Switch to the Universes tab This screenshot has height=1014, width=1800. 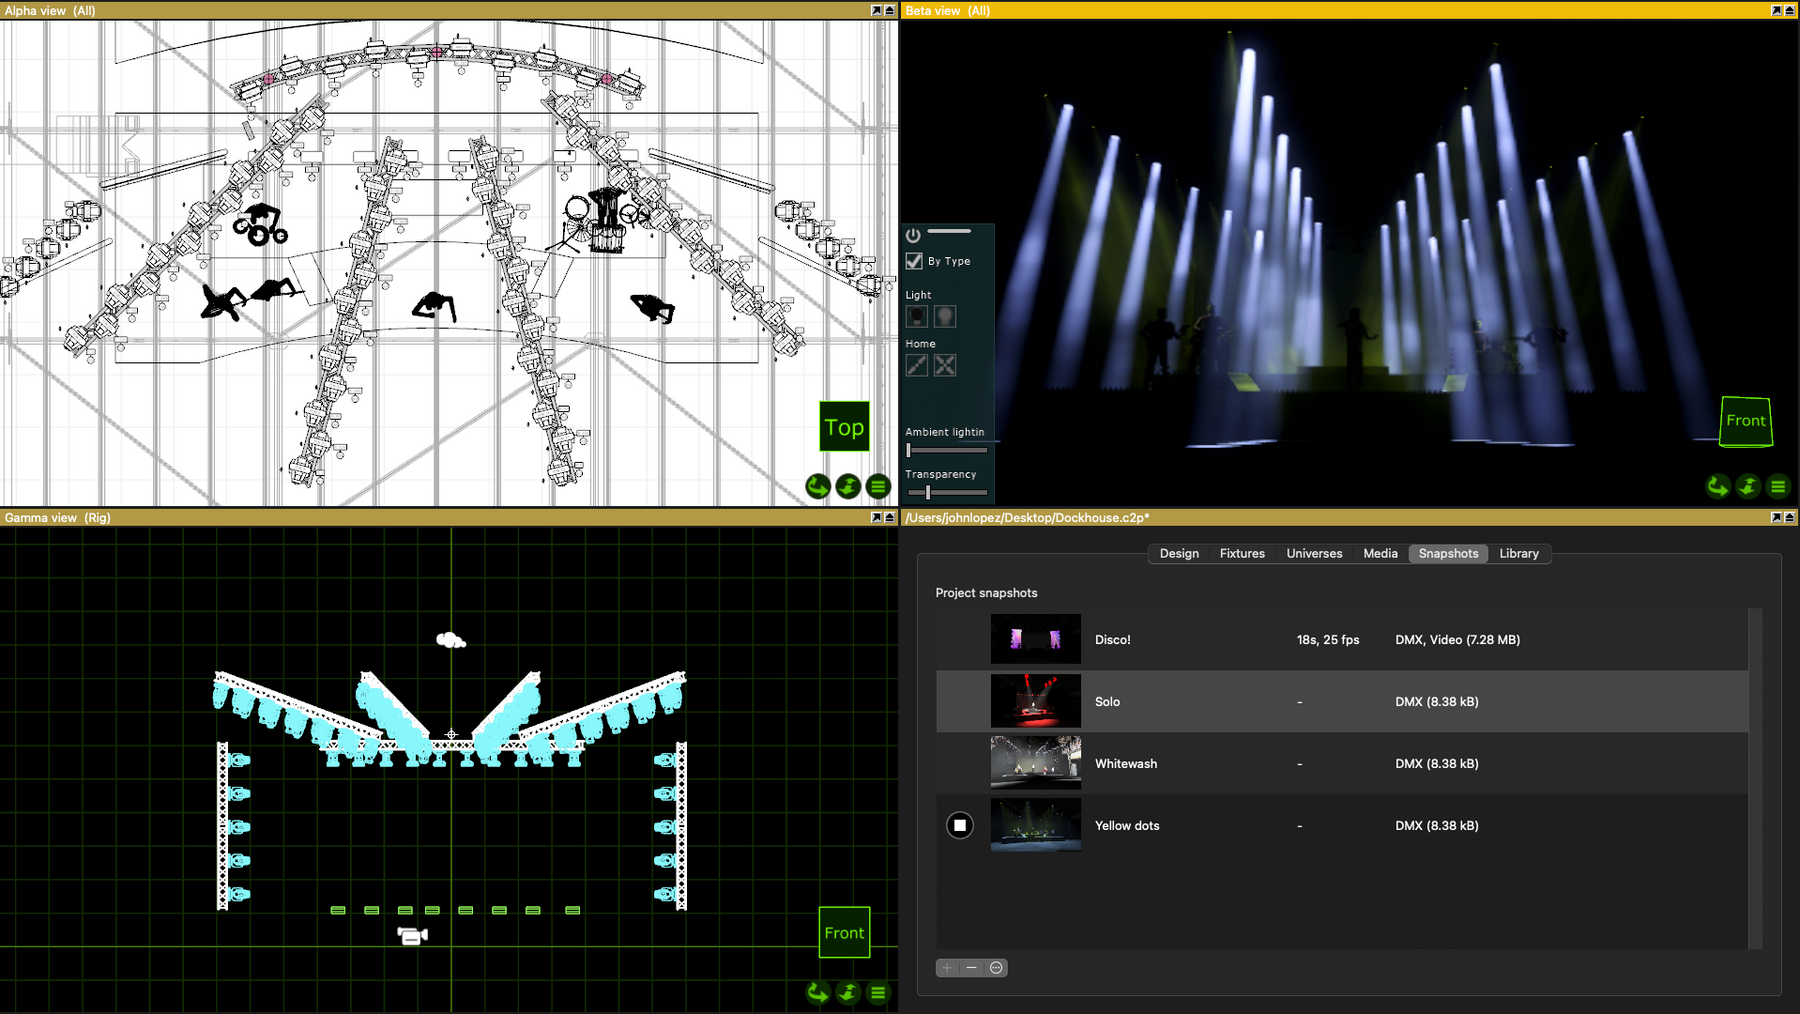click(1313, 553)
